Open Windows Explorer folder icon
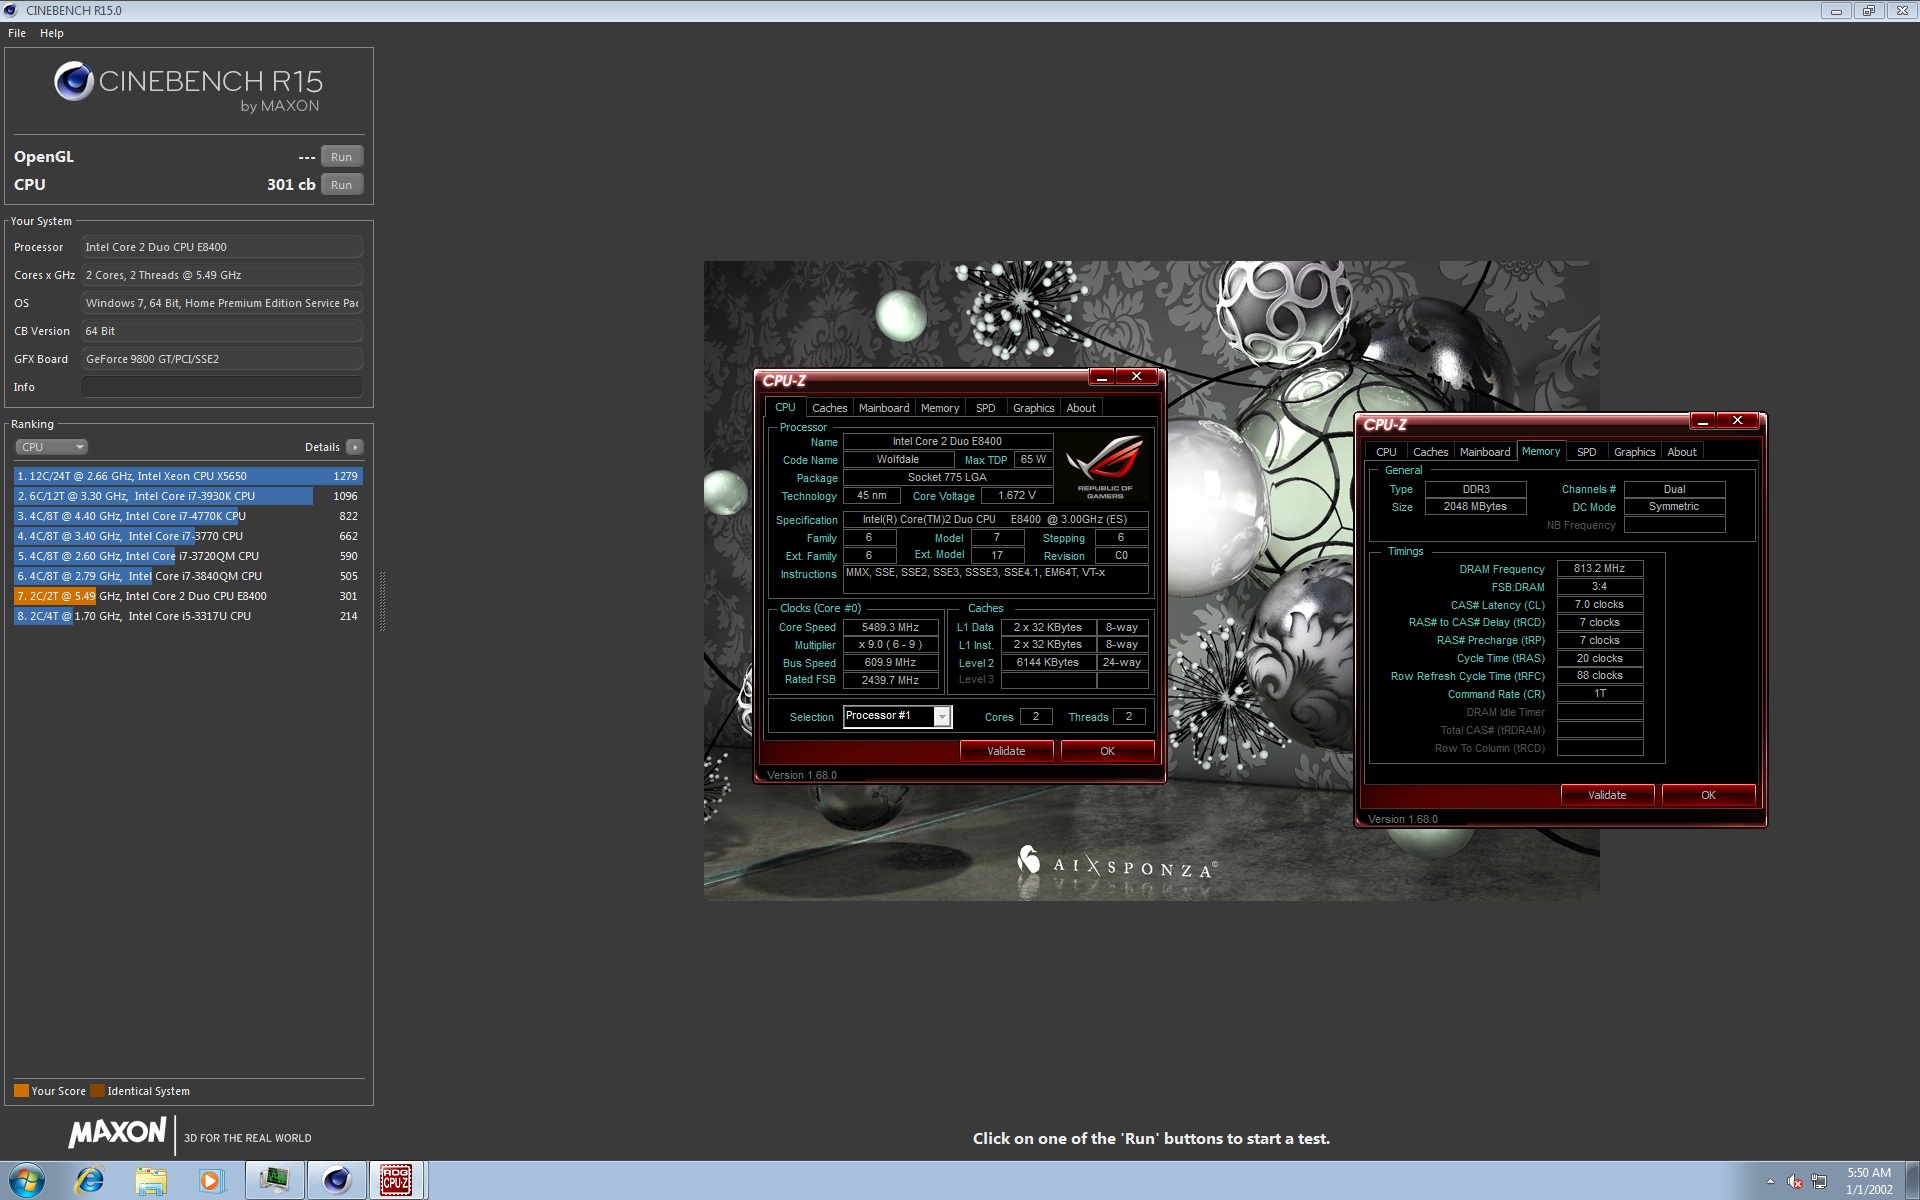 coord(151,1181)
